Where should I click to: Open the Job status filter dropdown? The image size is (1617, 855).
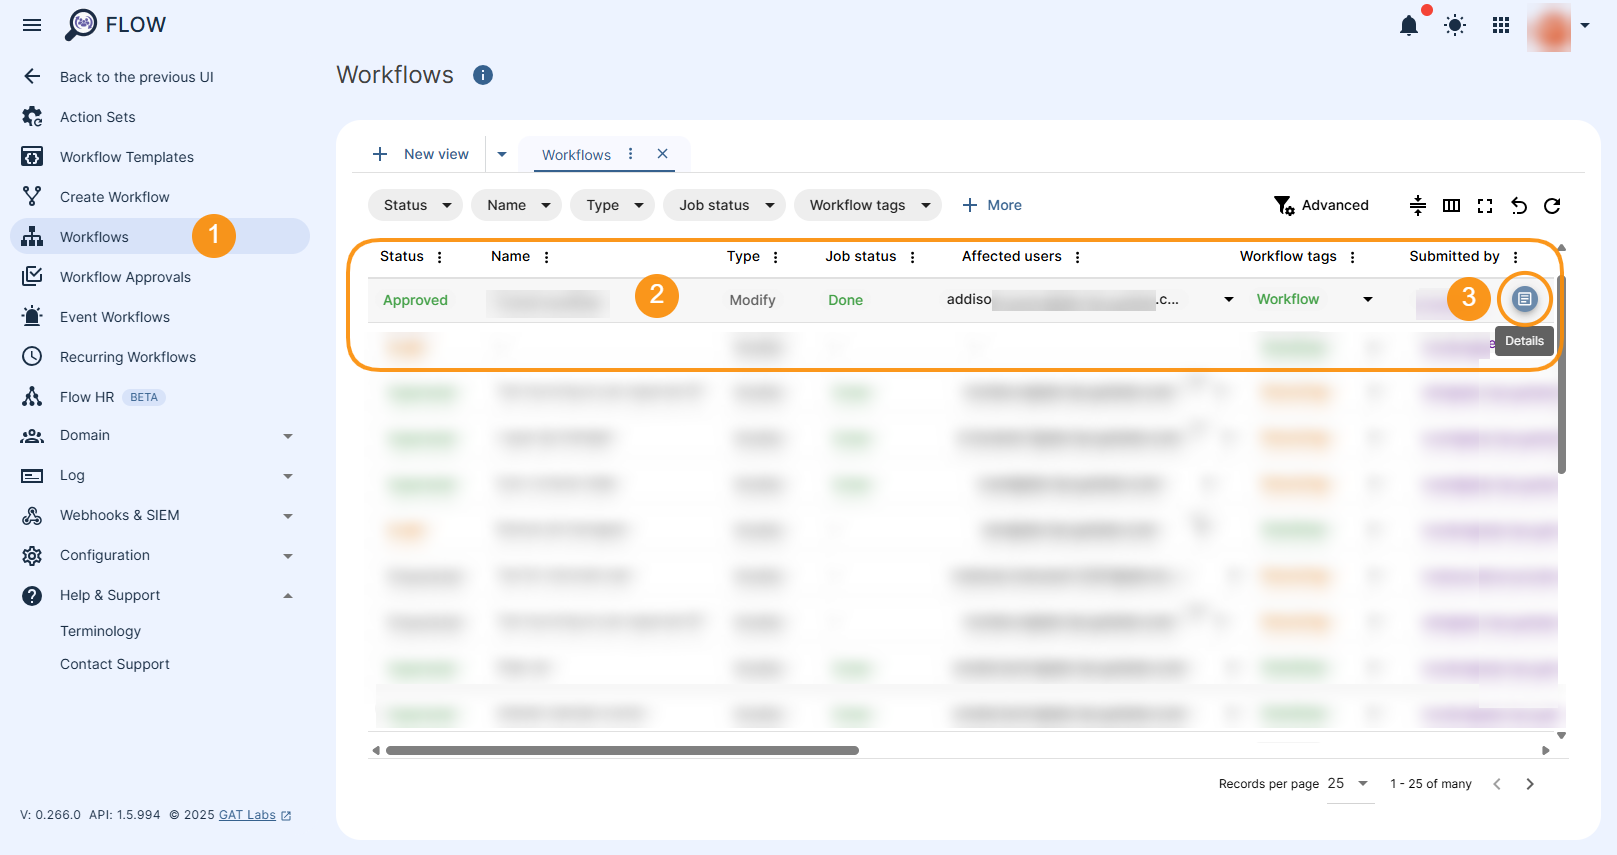(724, 205)
